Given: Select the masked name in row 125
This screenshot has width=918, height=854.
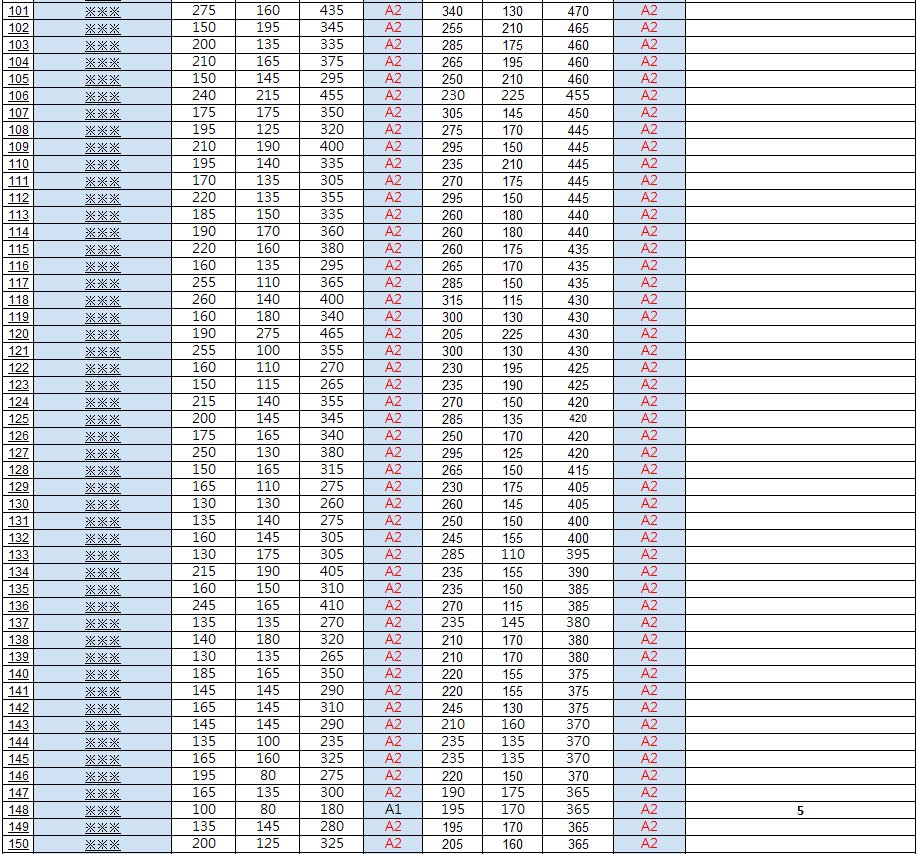Looking at the screenshot, I should coord(102,419).
